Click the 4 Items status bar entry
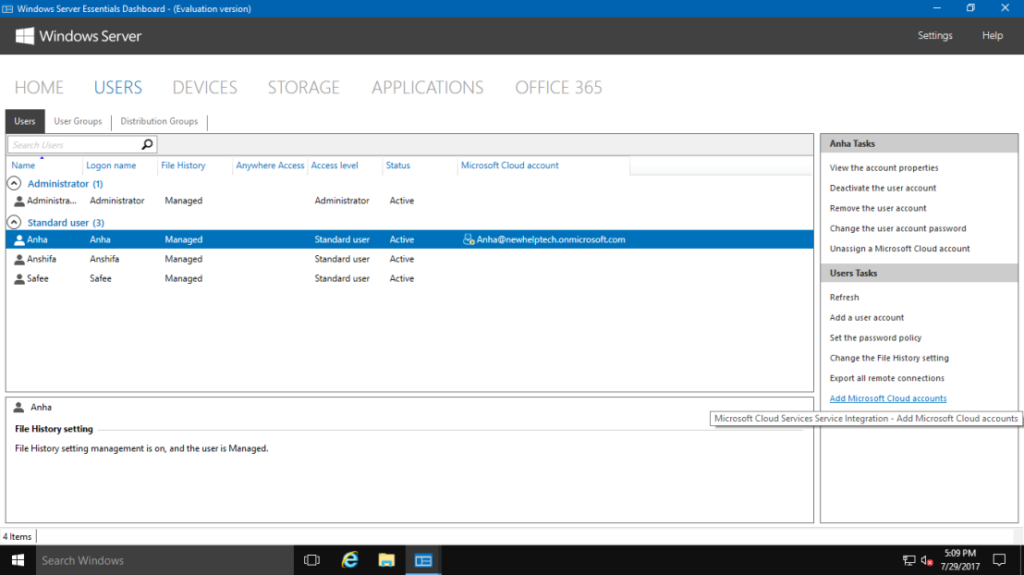The height and width of the screenshot is (575, 1024). [x=17, y=536]
